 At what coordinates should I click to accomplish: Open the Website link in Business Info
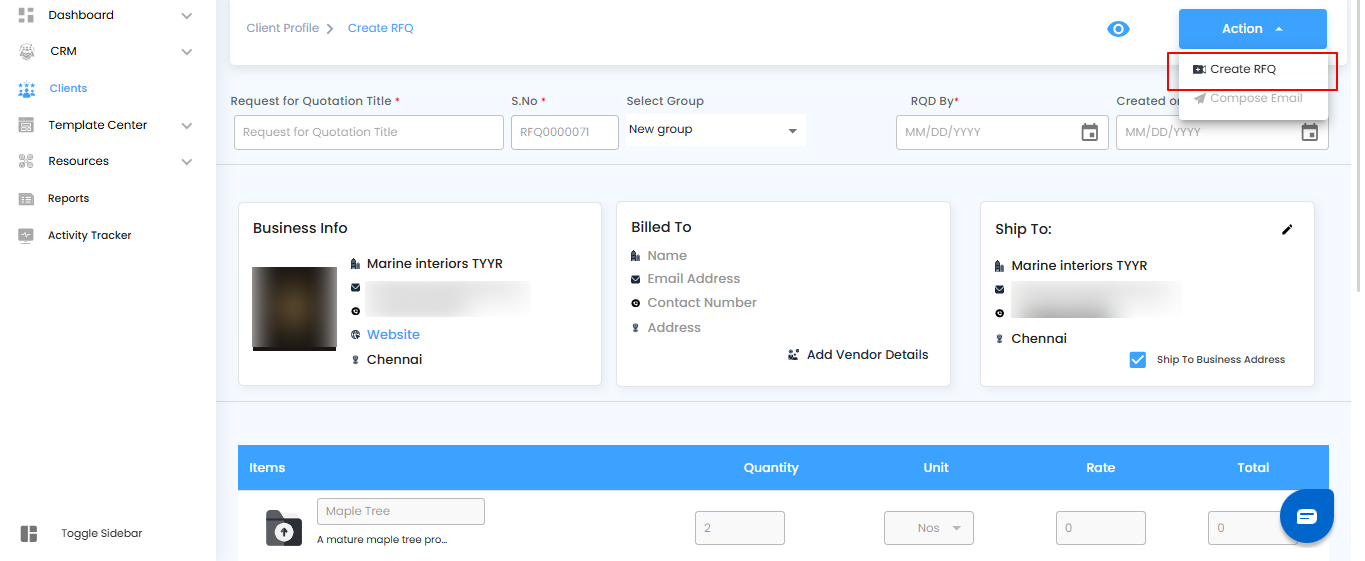[x=393, y=335]
